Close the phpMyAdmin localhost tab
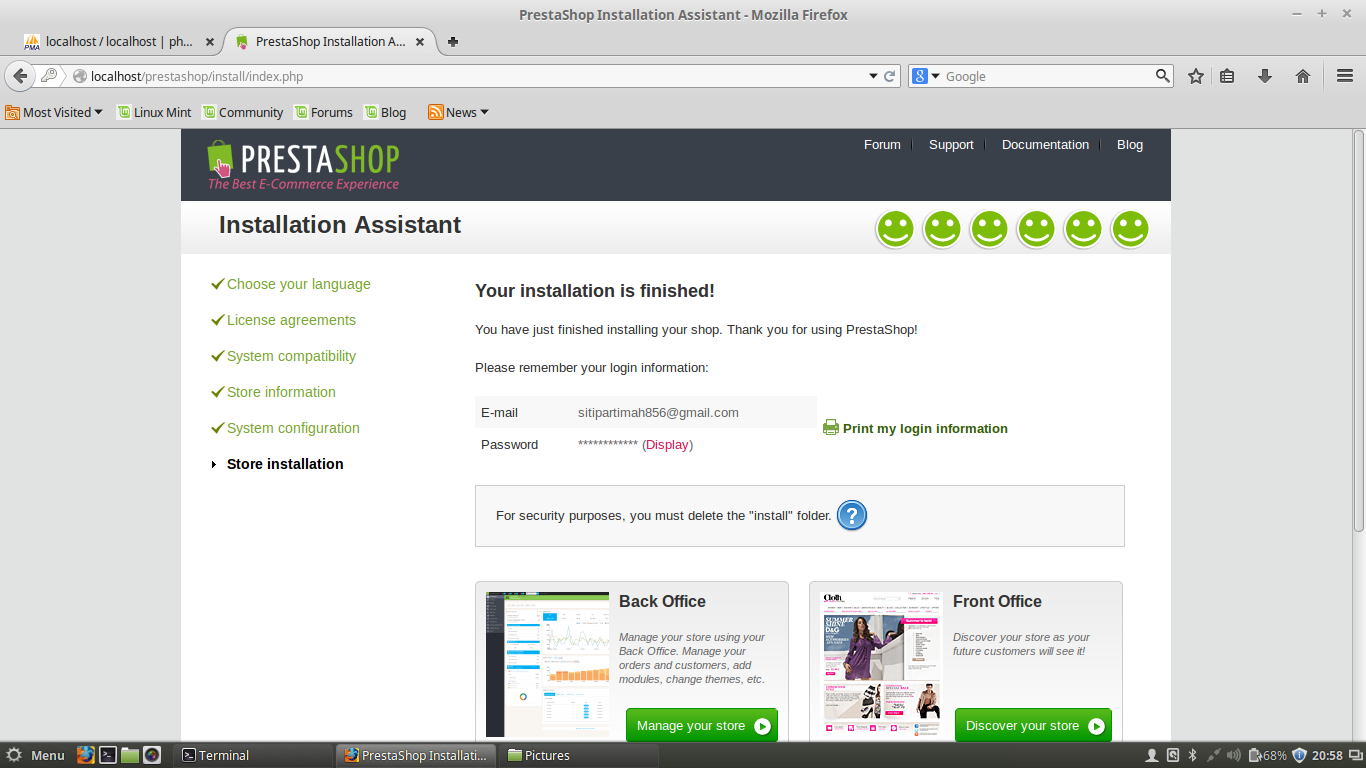Image resolution: width=1366 pixels, height=768 pixels. click(210, 42)
